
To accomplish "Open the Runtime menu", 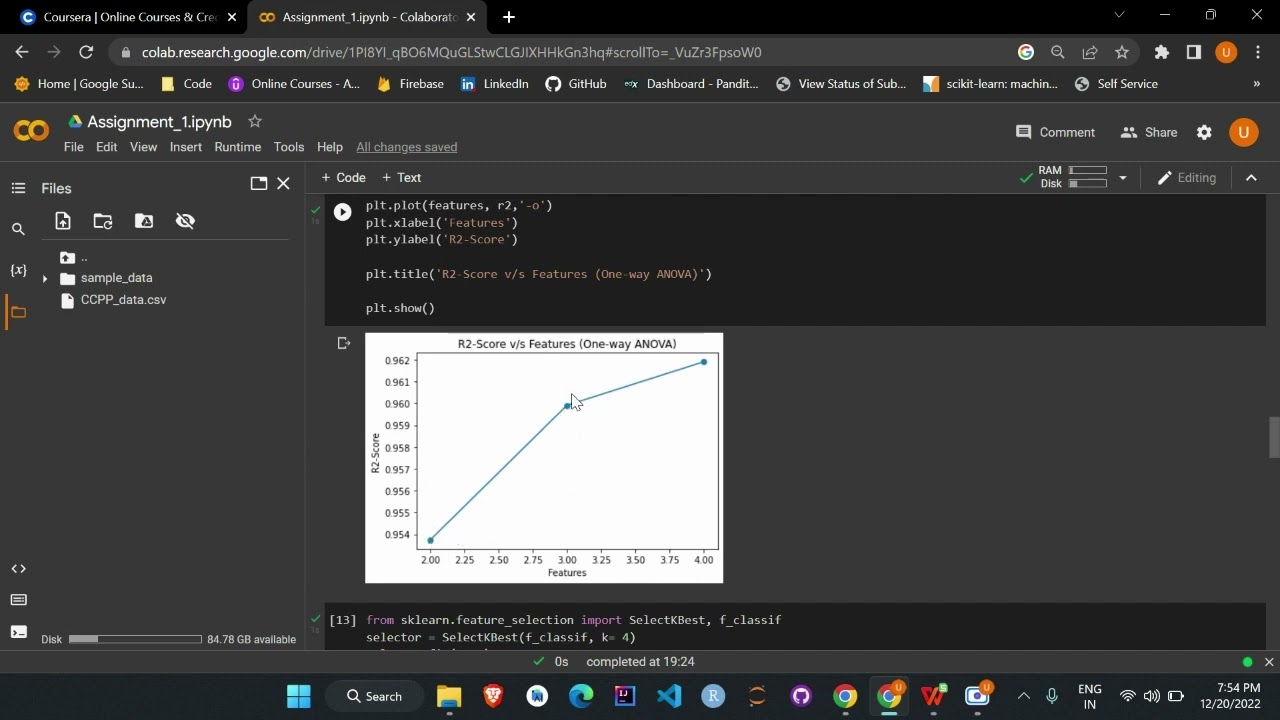I will click(238, 147).
